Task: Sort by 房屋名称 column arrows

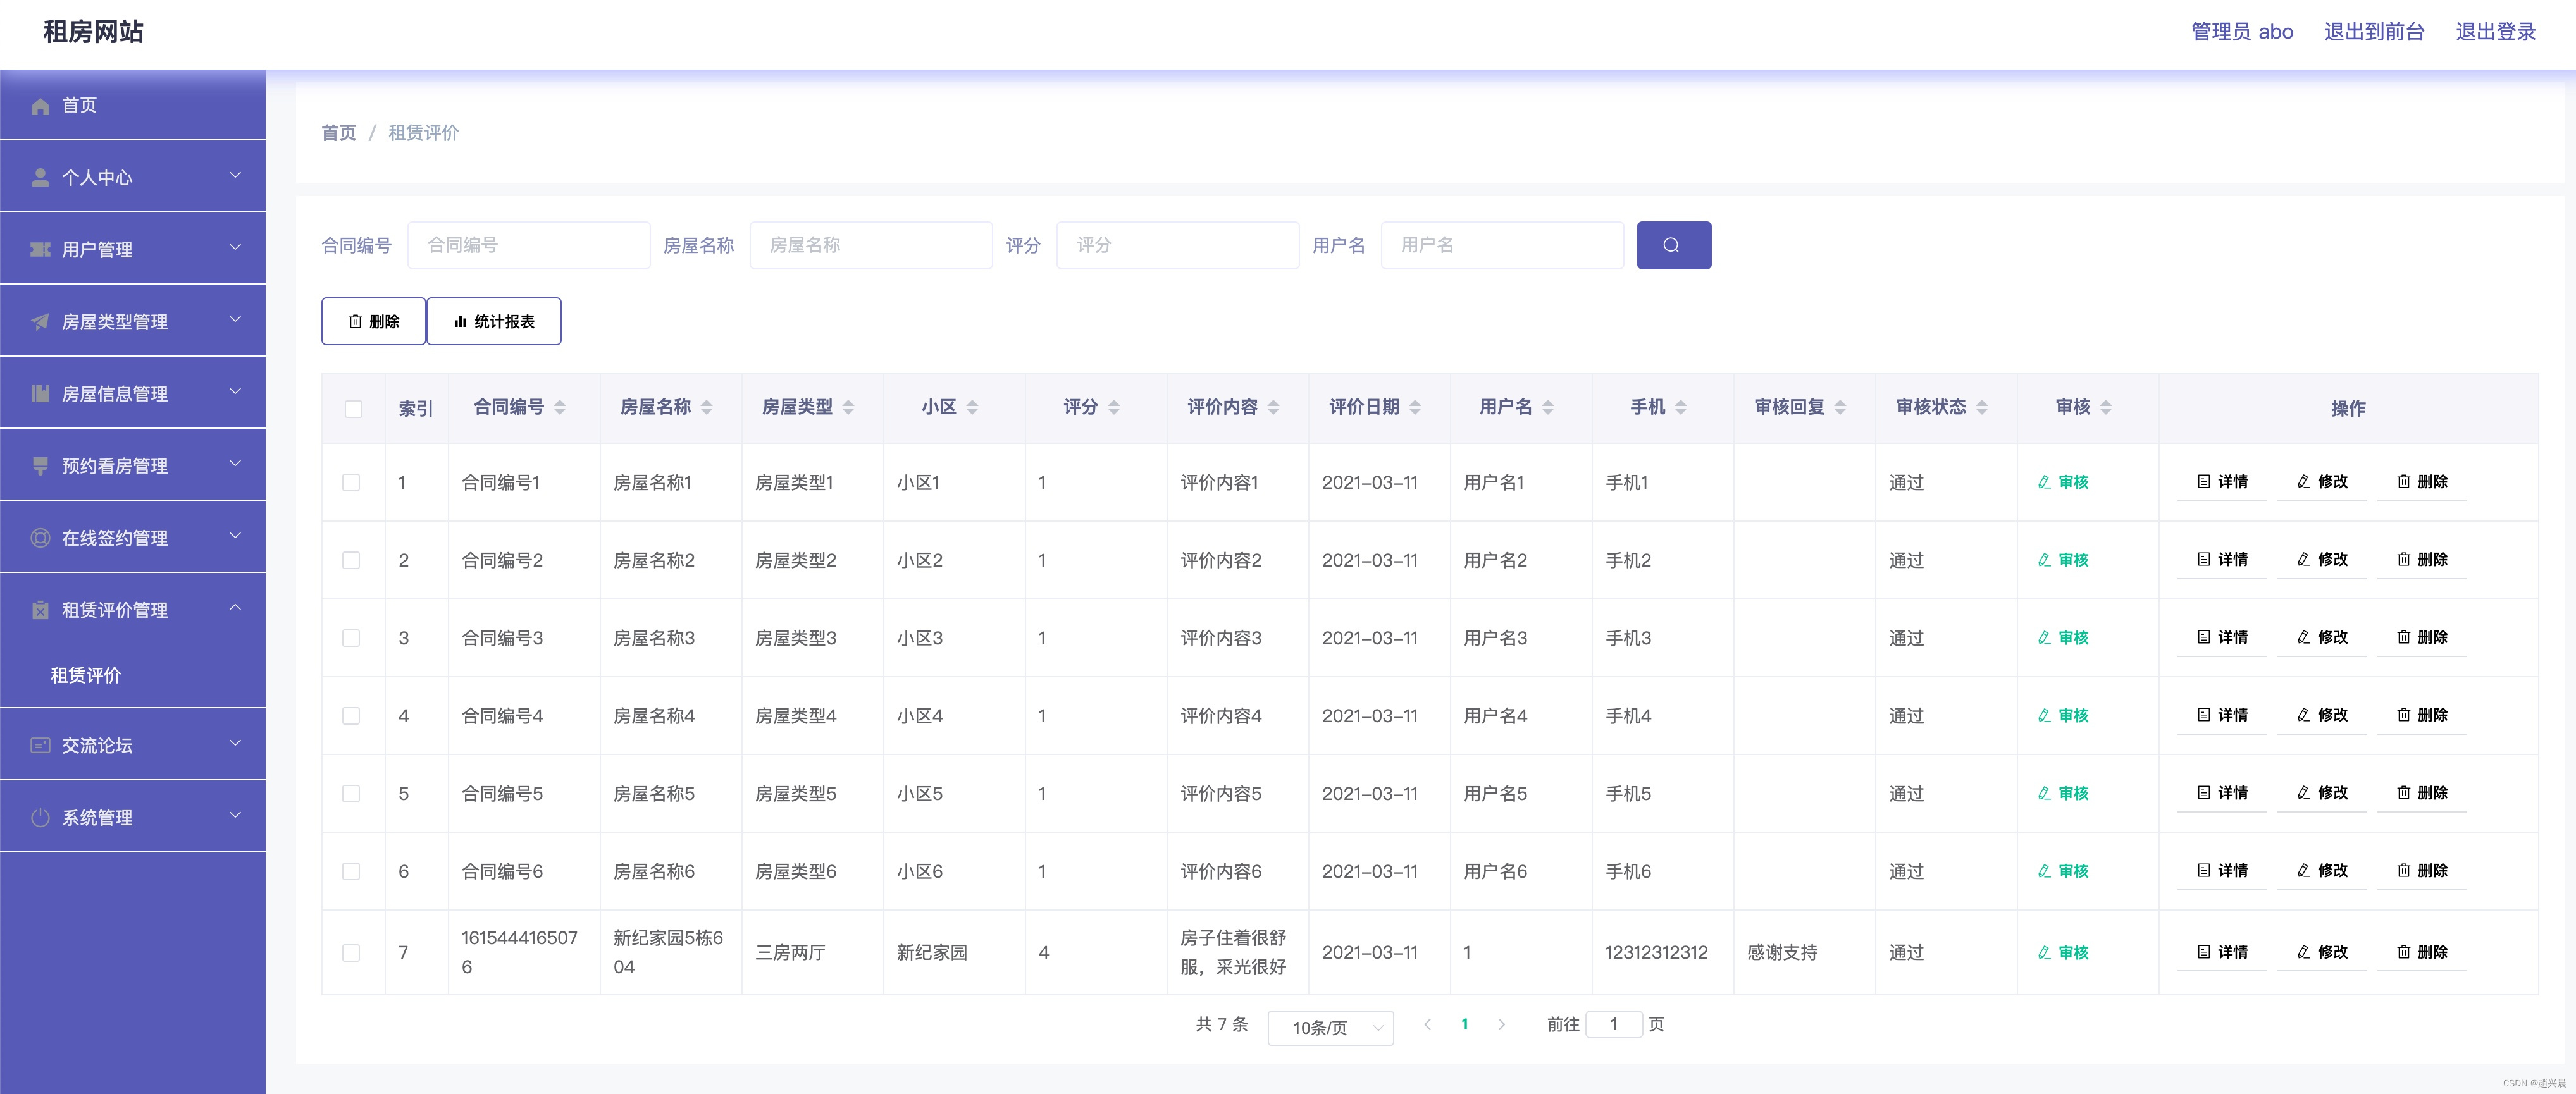Action: point(706,407)
